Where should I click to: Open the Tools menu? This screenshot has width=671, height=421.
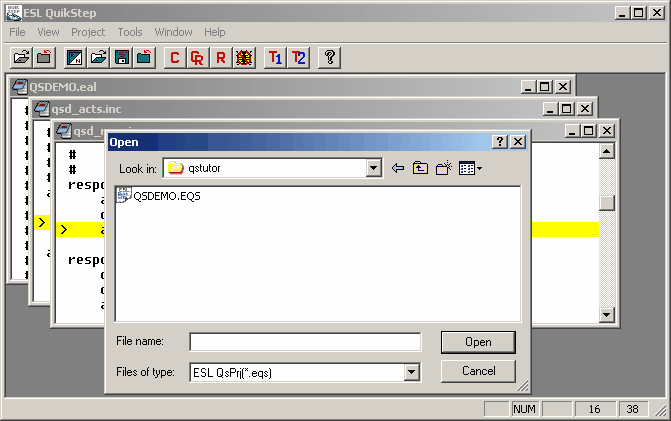coord(130,32)
